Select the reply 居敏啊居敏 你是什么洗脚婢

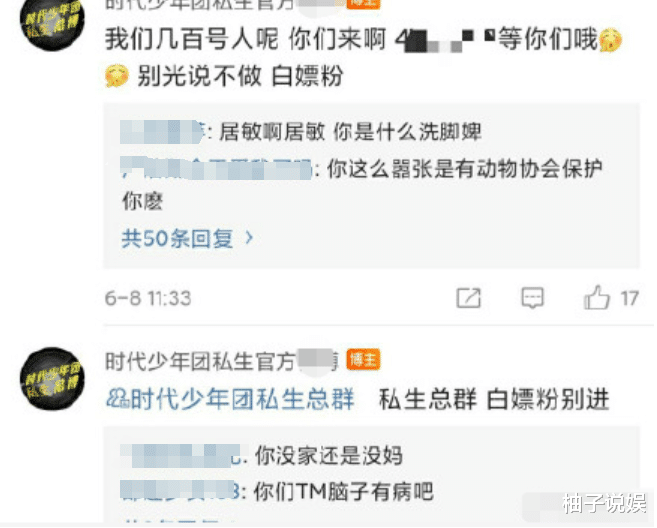(x=350, y=132)
